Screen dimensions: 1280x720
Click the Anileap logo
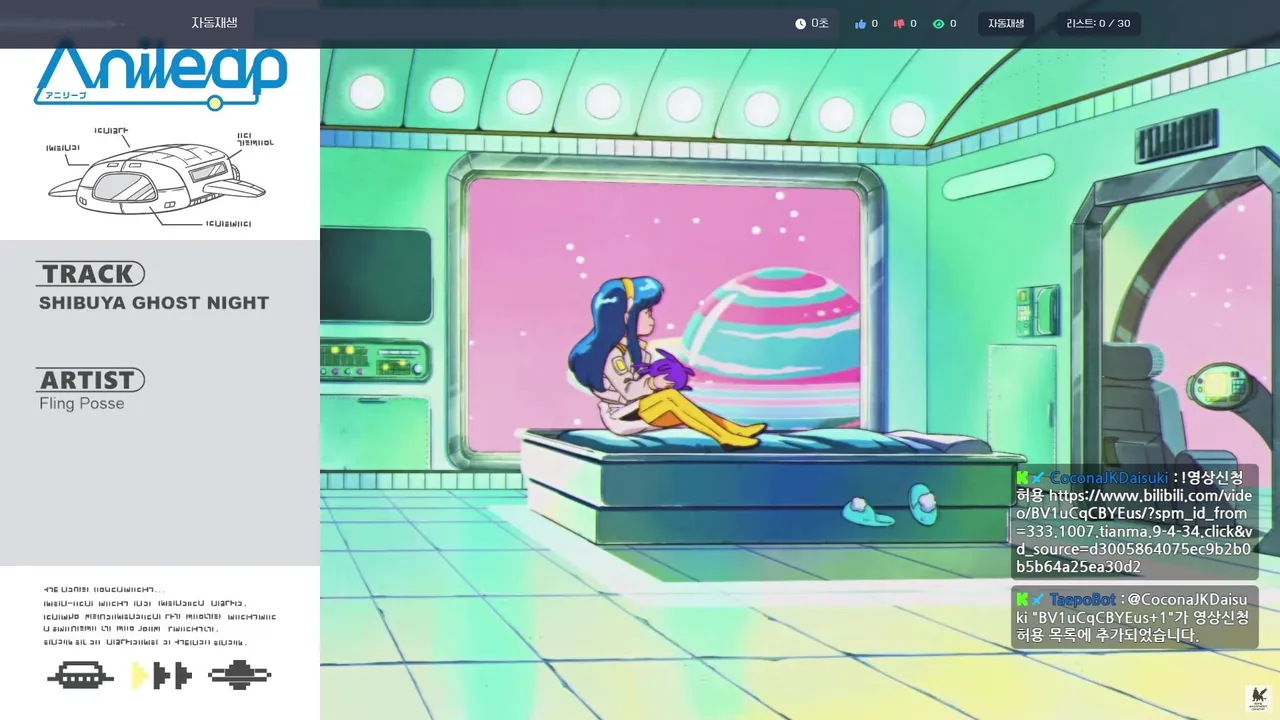pyautogui.click(x=161, y=75)
